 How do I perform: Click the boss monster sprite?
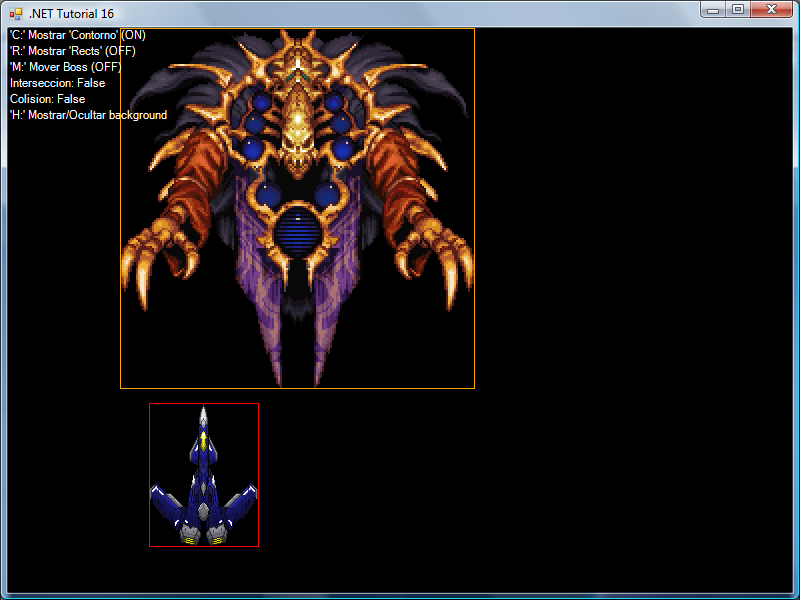297,208
